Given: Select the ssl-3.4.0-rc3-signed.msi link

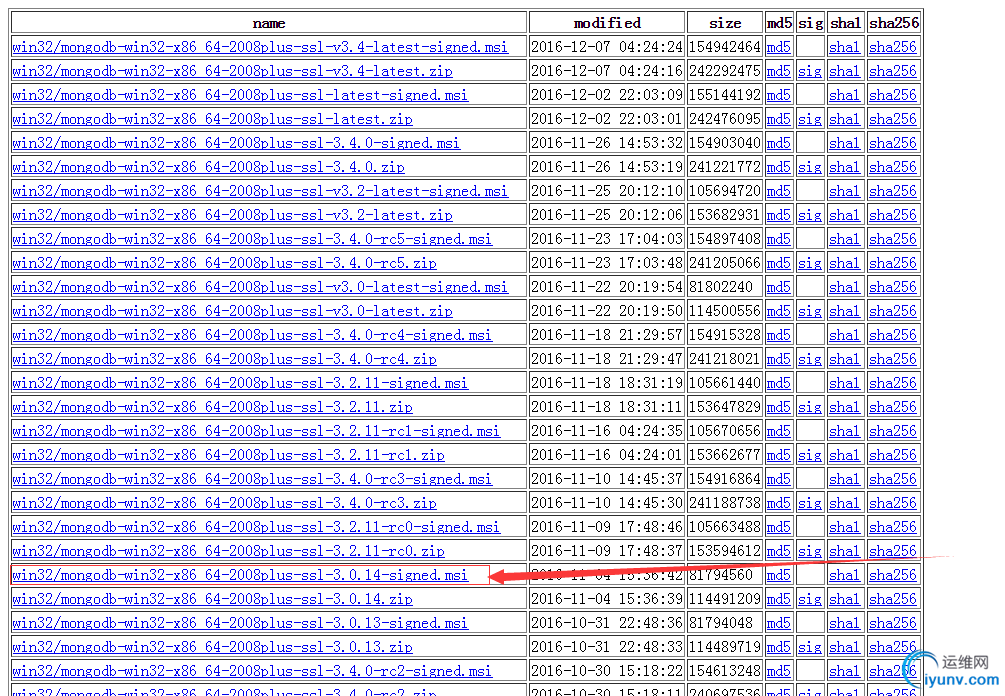Looking at the screenshot, I should pos(253,479).
